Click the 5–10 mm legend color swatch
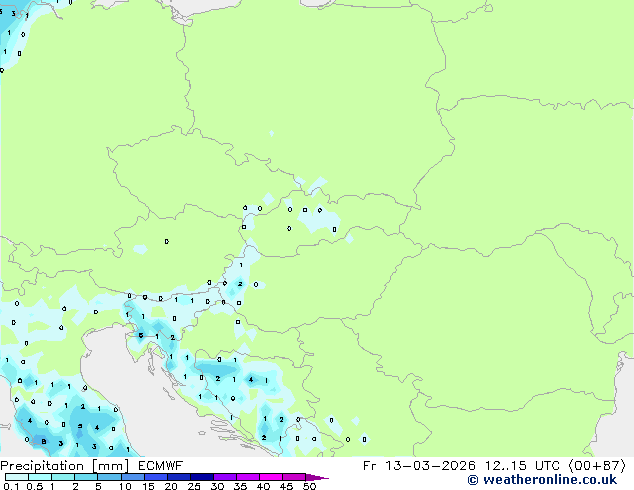Viewport: 634px width, 490px height. [x=109, y=477]
